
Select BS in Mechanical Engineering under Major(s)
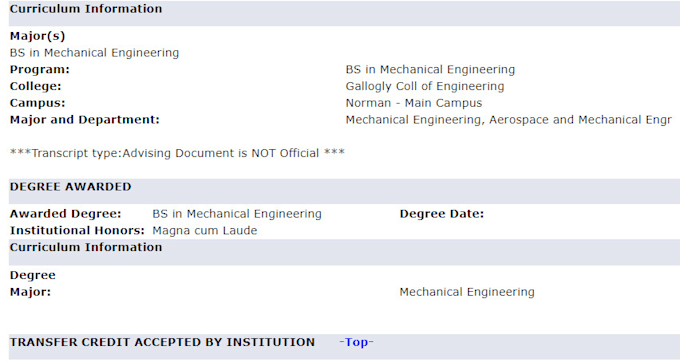tap(95, 53)
